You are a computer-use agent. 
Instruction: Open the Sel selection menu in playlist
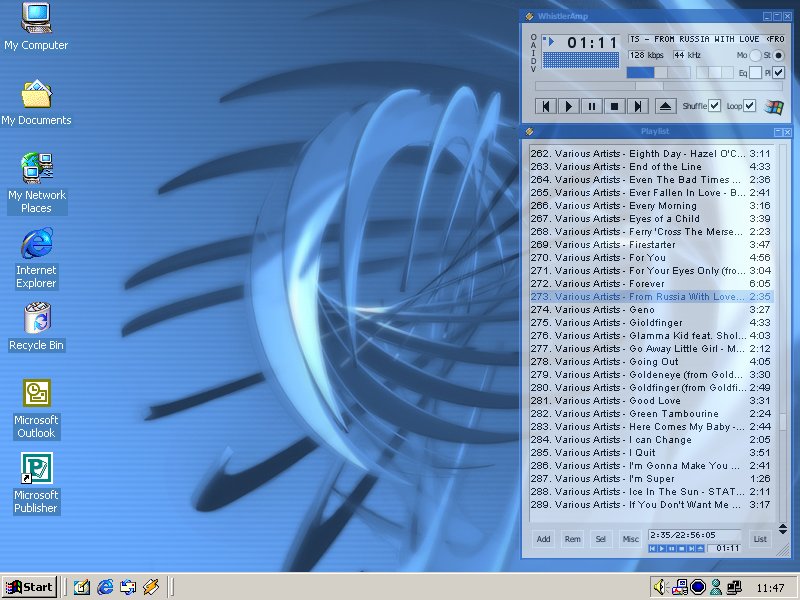point(601,539)
